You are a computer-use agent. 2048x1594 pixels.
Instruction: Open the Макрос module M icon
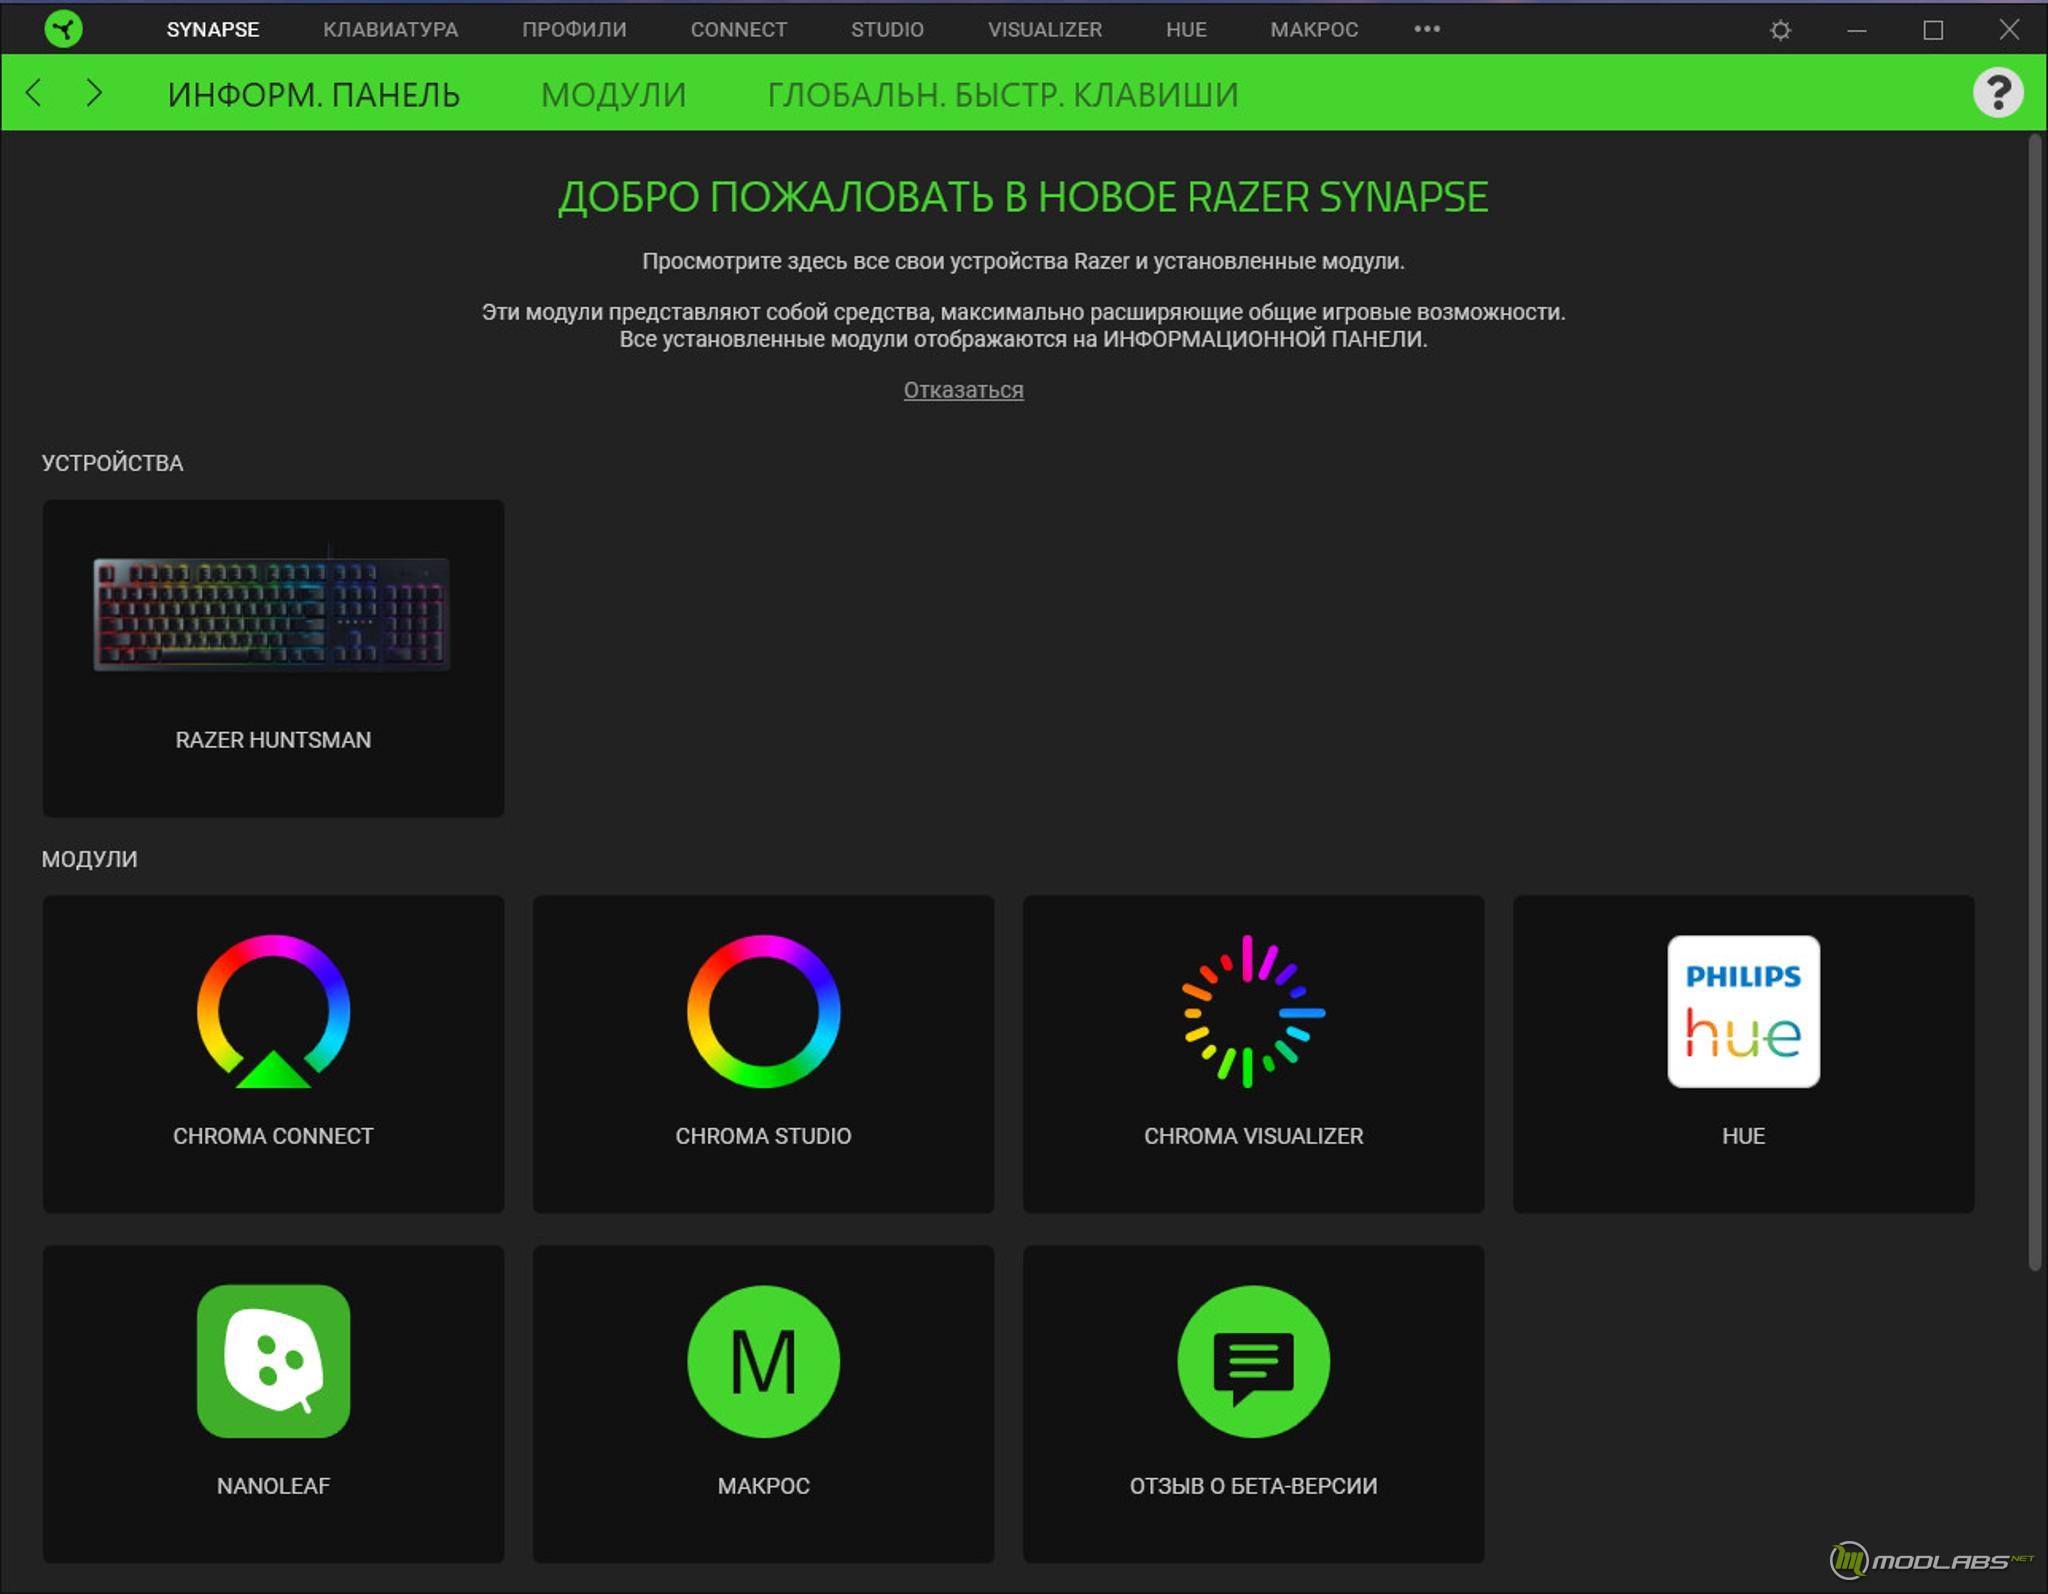(x=763, y=1361)
